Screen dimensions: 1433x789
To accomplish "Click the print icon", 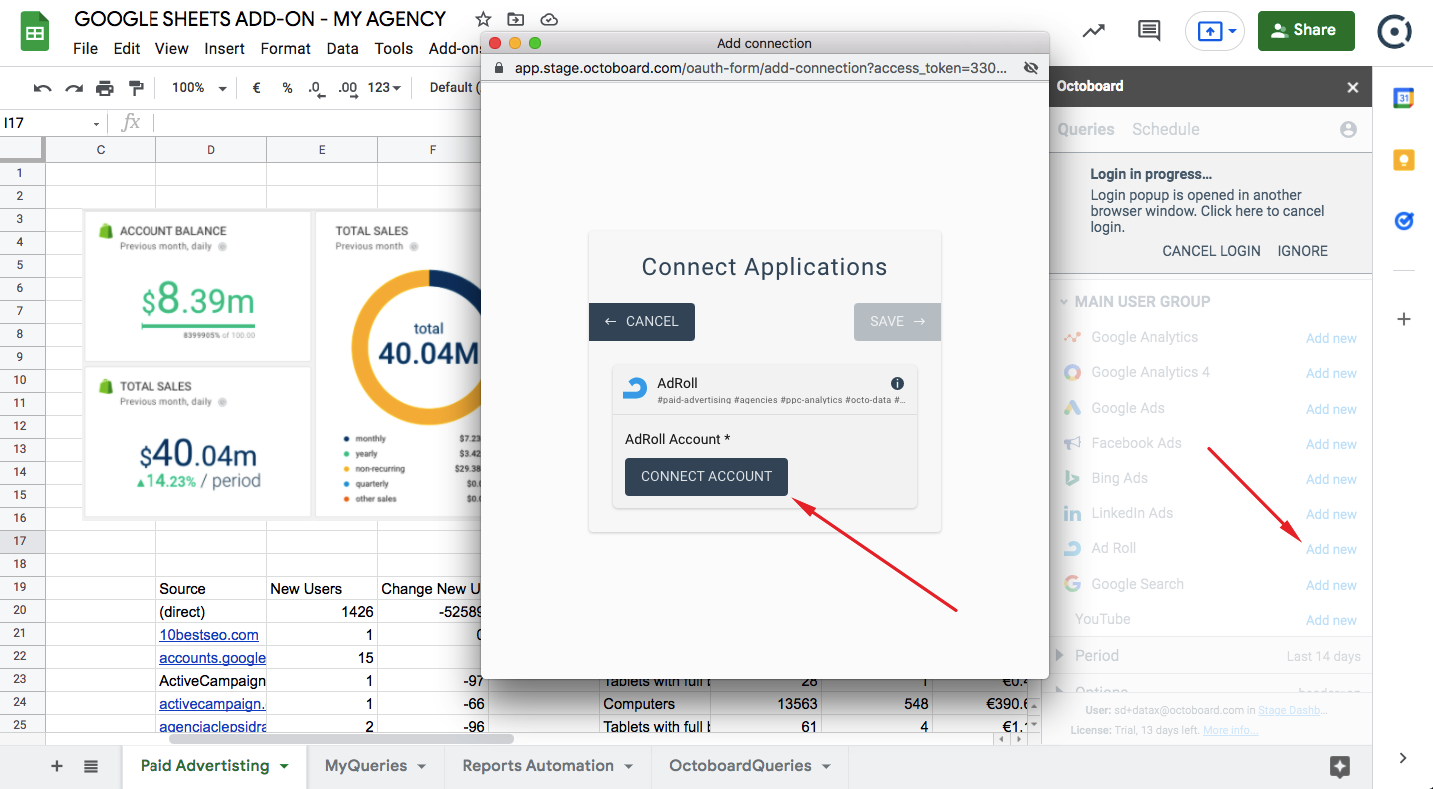I will point(105,88).
